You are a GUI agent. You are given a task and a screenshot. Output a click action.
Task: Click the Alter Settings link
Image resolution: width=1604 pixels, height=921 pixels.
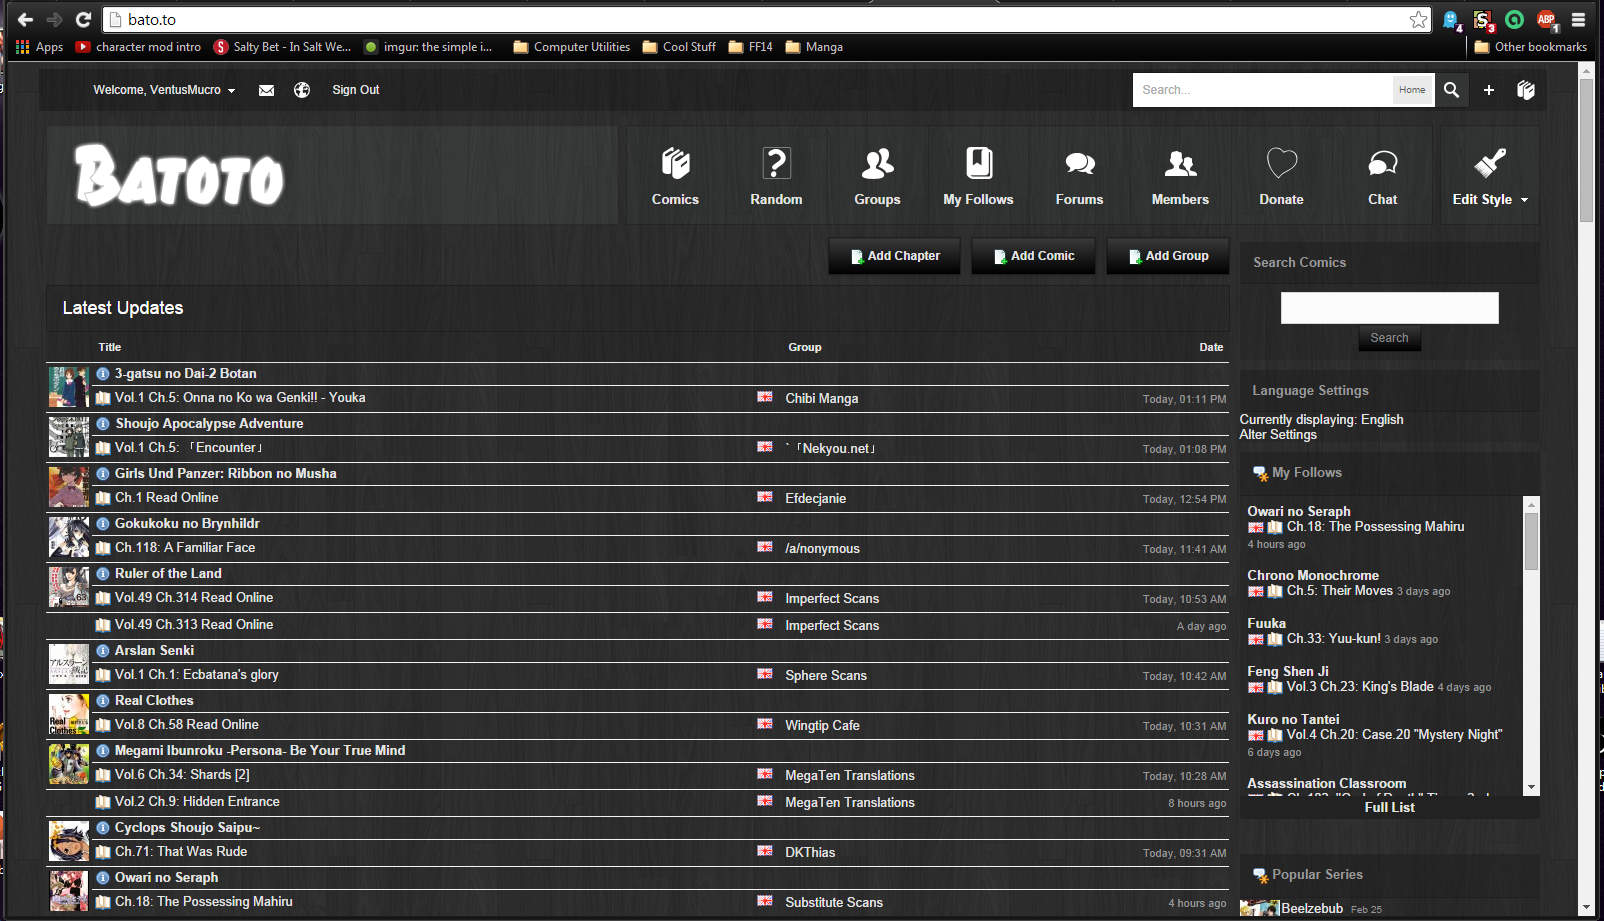coord(1278,435)
